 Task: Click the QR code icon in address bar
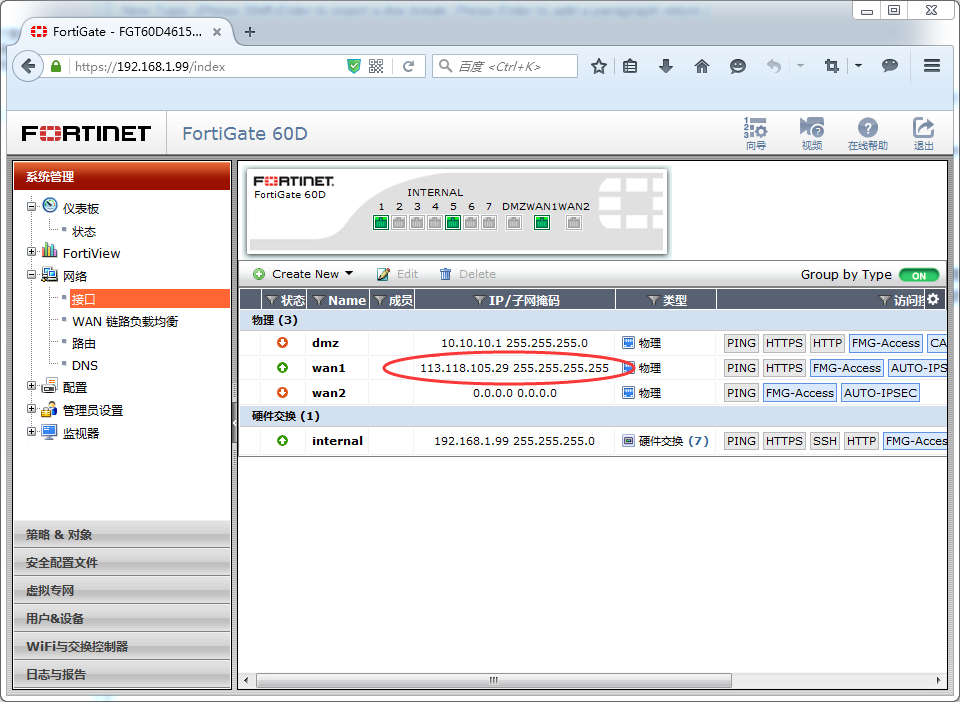point(376,66)
